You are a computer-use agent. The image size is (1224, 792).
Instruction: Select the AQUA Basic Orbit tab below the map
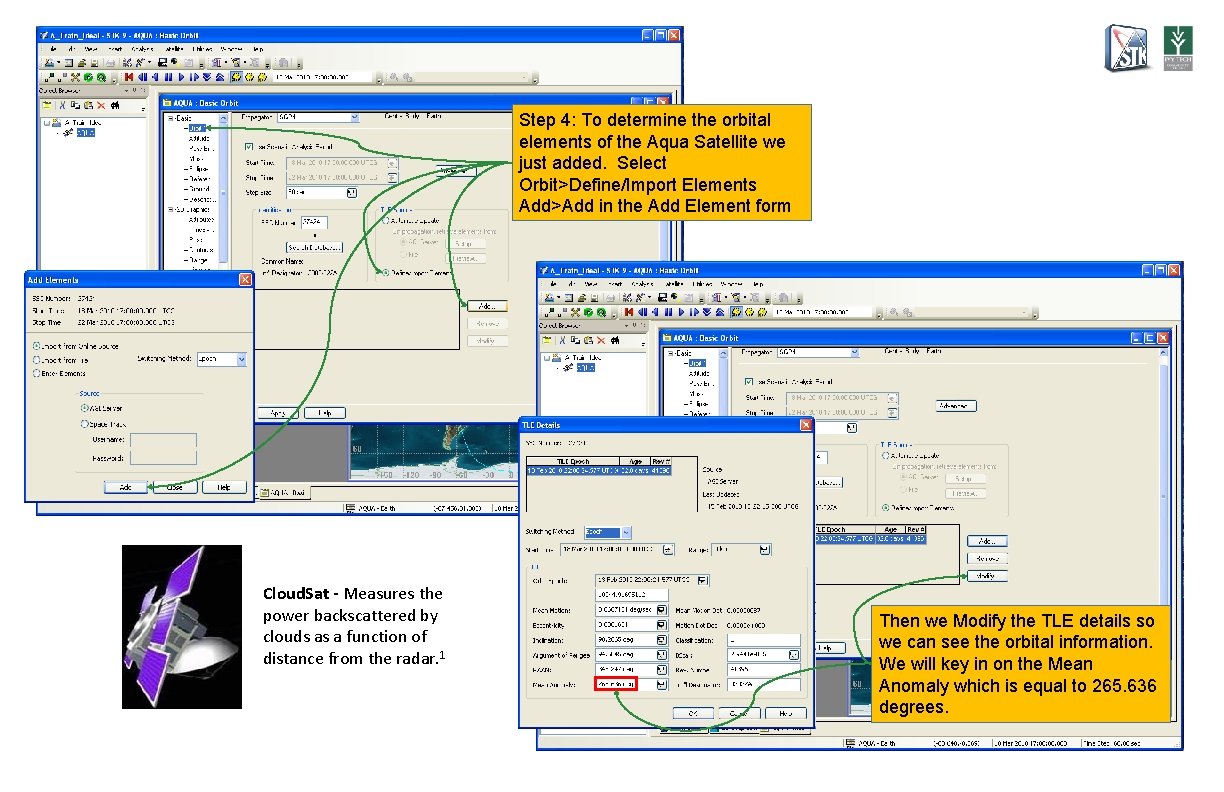[287, 492]
